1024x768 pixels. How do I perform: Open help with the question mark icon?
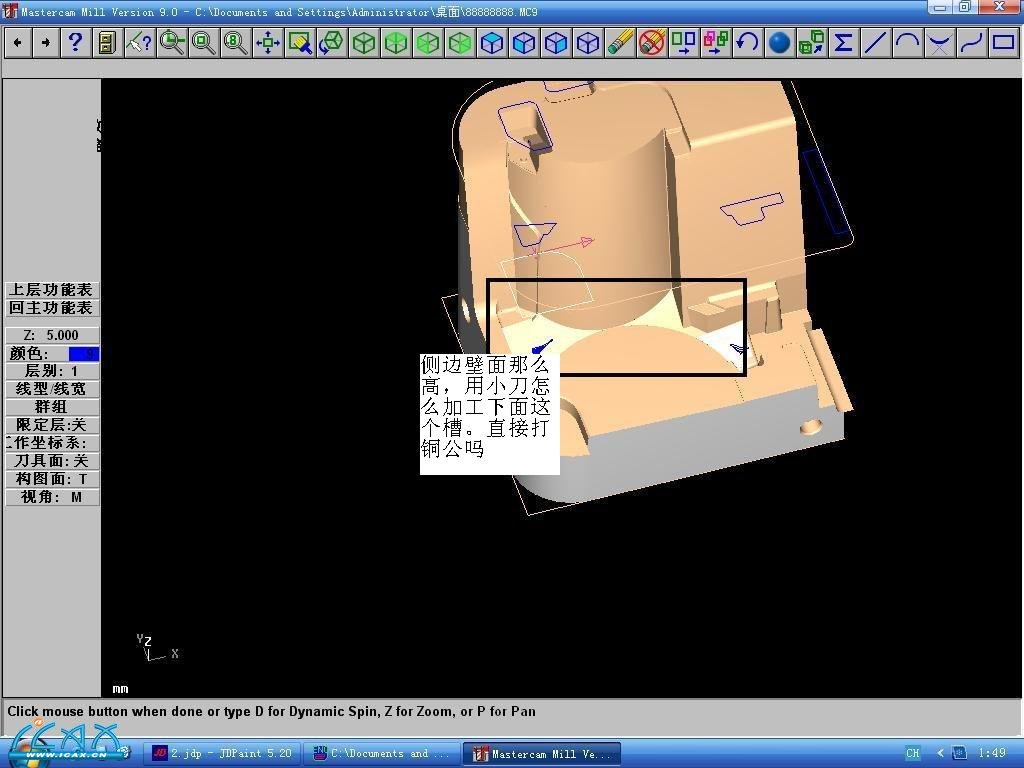click(75, 43)
